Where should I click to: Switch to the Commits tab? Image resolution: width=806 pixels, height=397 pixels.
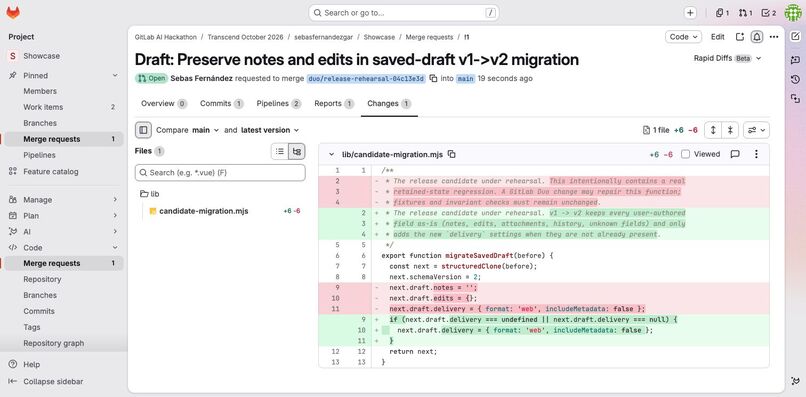pos(222,103)
